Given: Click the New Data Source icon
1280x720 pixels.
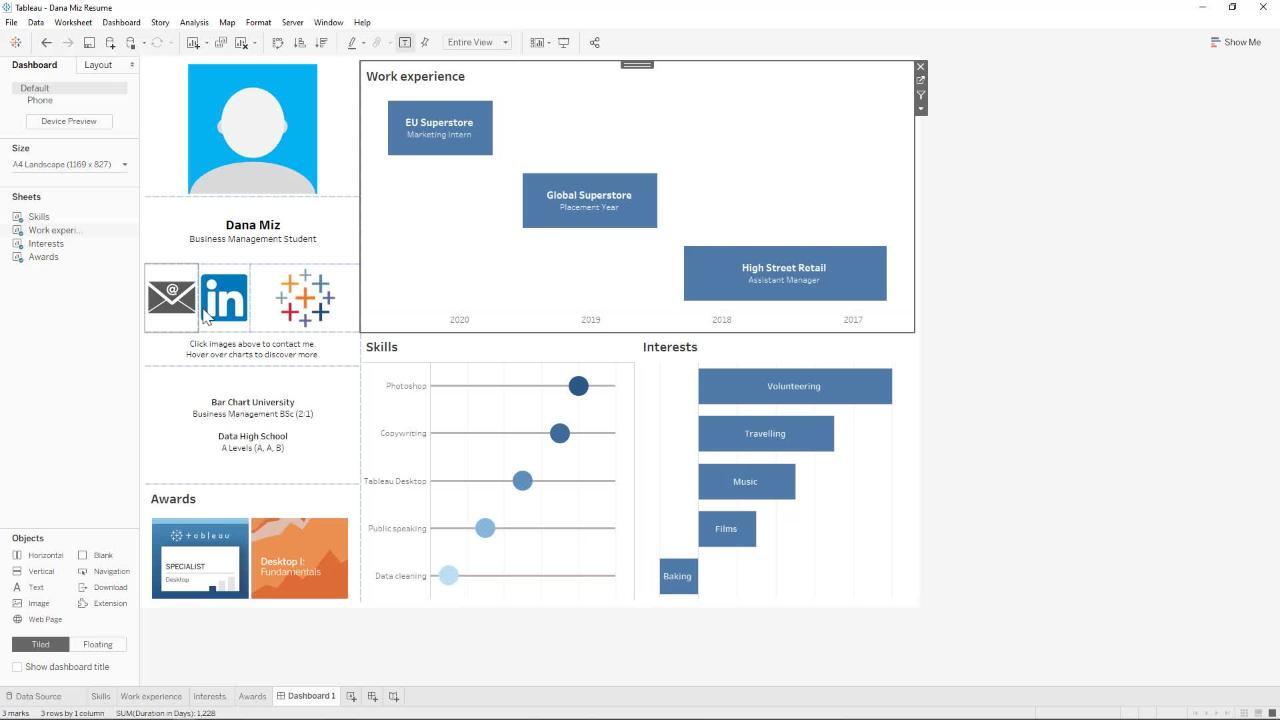Looking at the screenshot, I should click(x=110, y=42).
